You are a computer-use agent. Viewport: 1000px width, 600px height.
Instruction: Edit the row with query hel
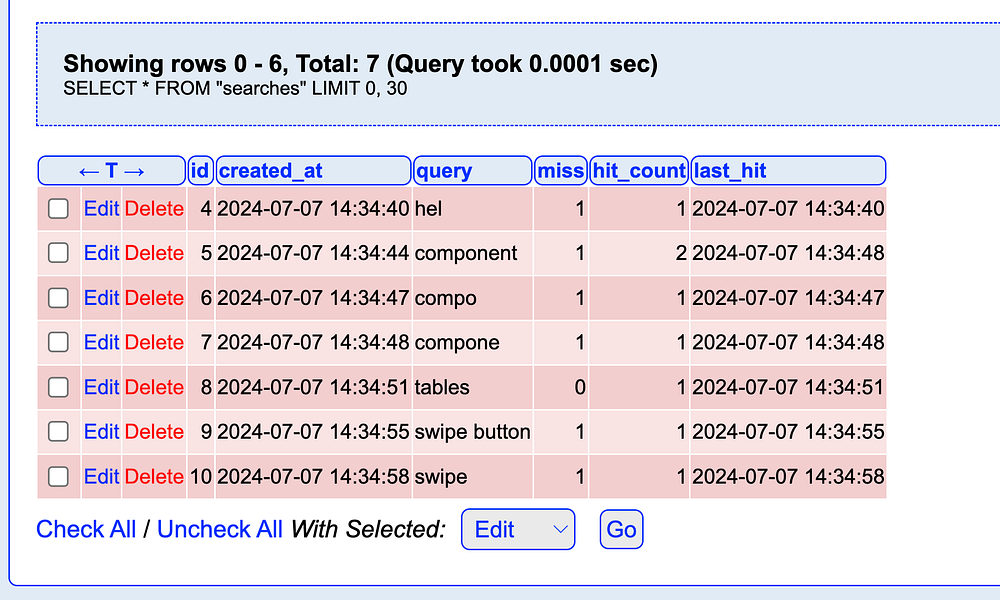tap(101, 209)
